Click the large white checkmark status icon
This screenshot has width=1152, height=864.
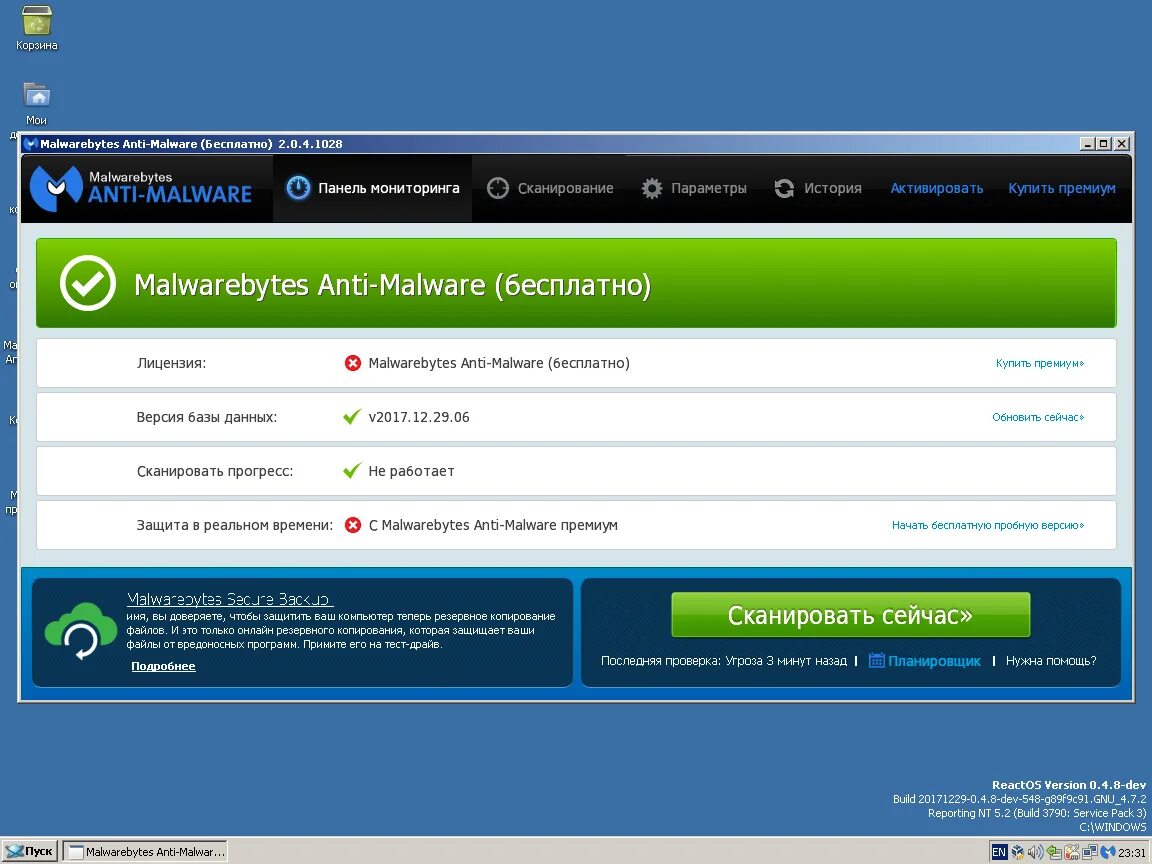pos(87,283)
